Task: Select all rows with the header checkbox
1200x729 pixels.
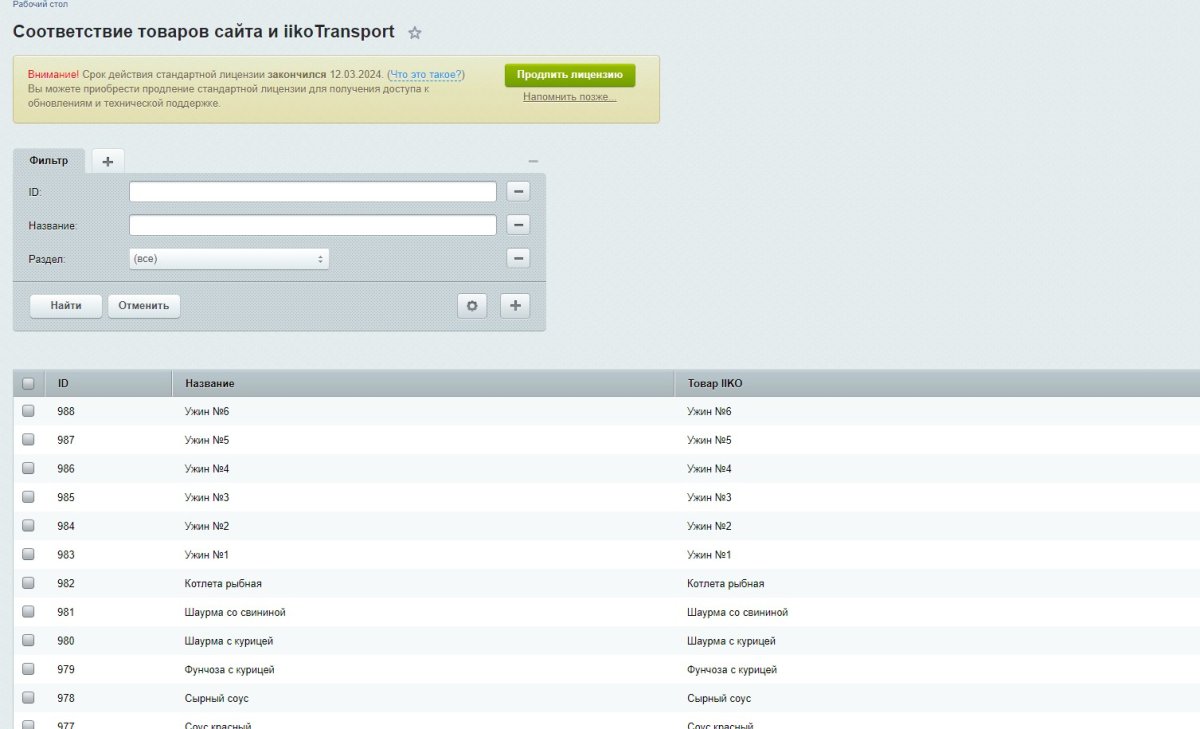Action: click(x=28, y=381)
